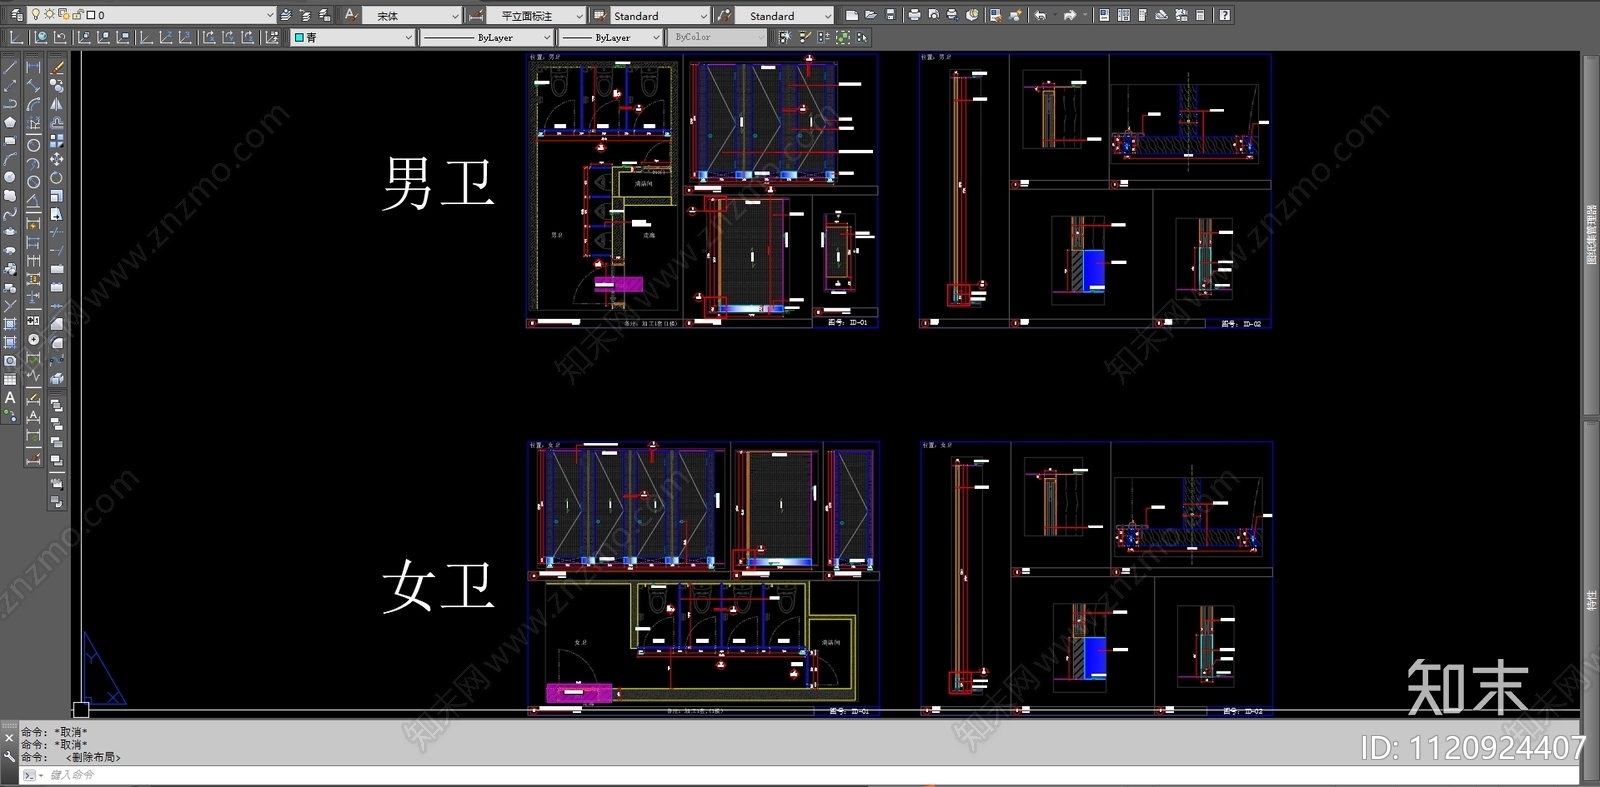Screen dimensions: 1600x787
Task: Open the Layer Properties Manager icon
Action: tap(16, 15)
